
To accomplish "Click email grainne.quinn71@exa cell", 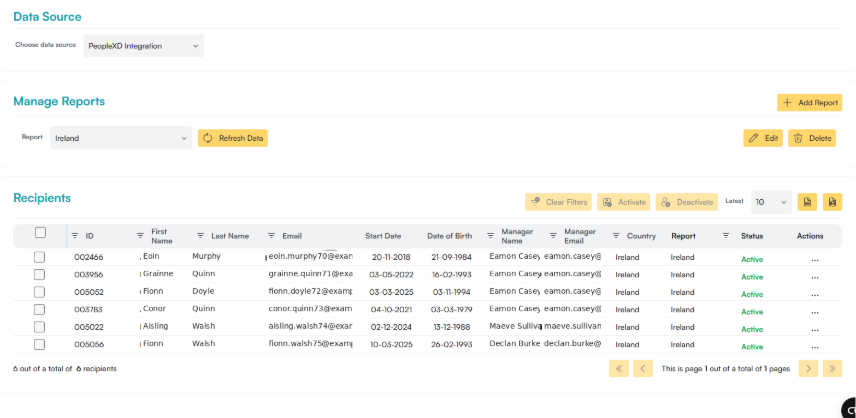I will [x=310, y=273].
